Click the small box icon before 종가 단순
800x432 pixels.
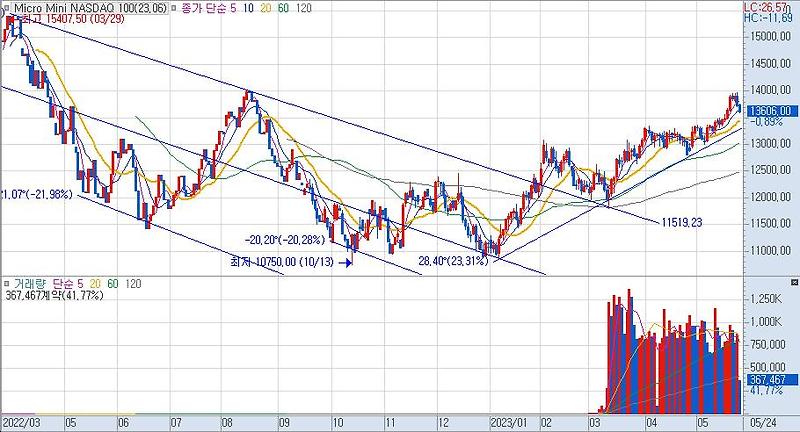coord(174,8)
